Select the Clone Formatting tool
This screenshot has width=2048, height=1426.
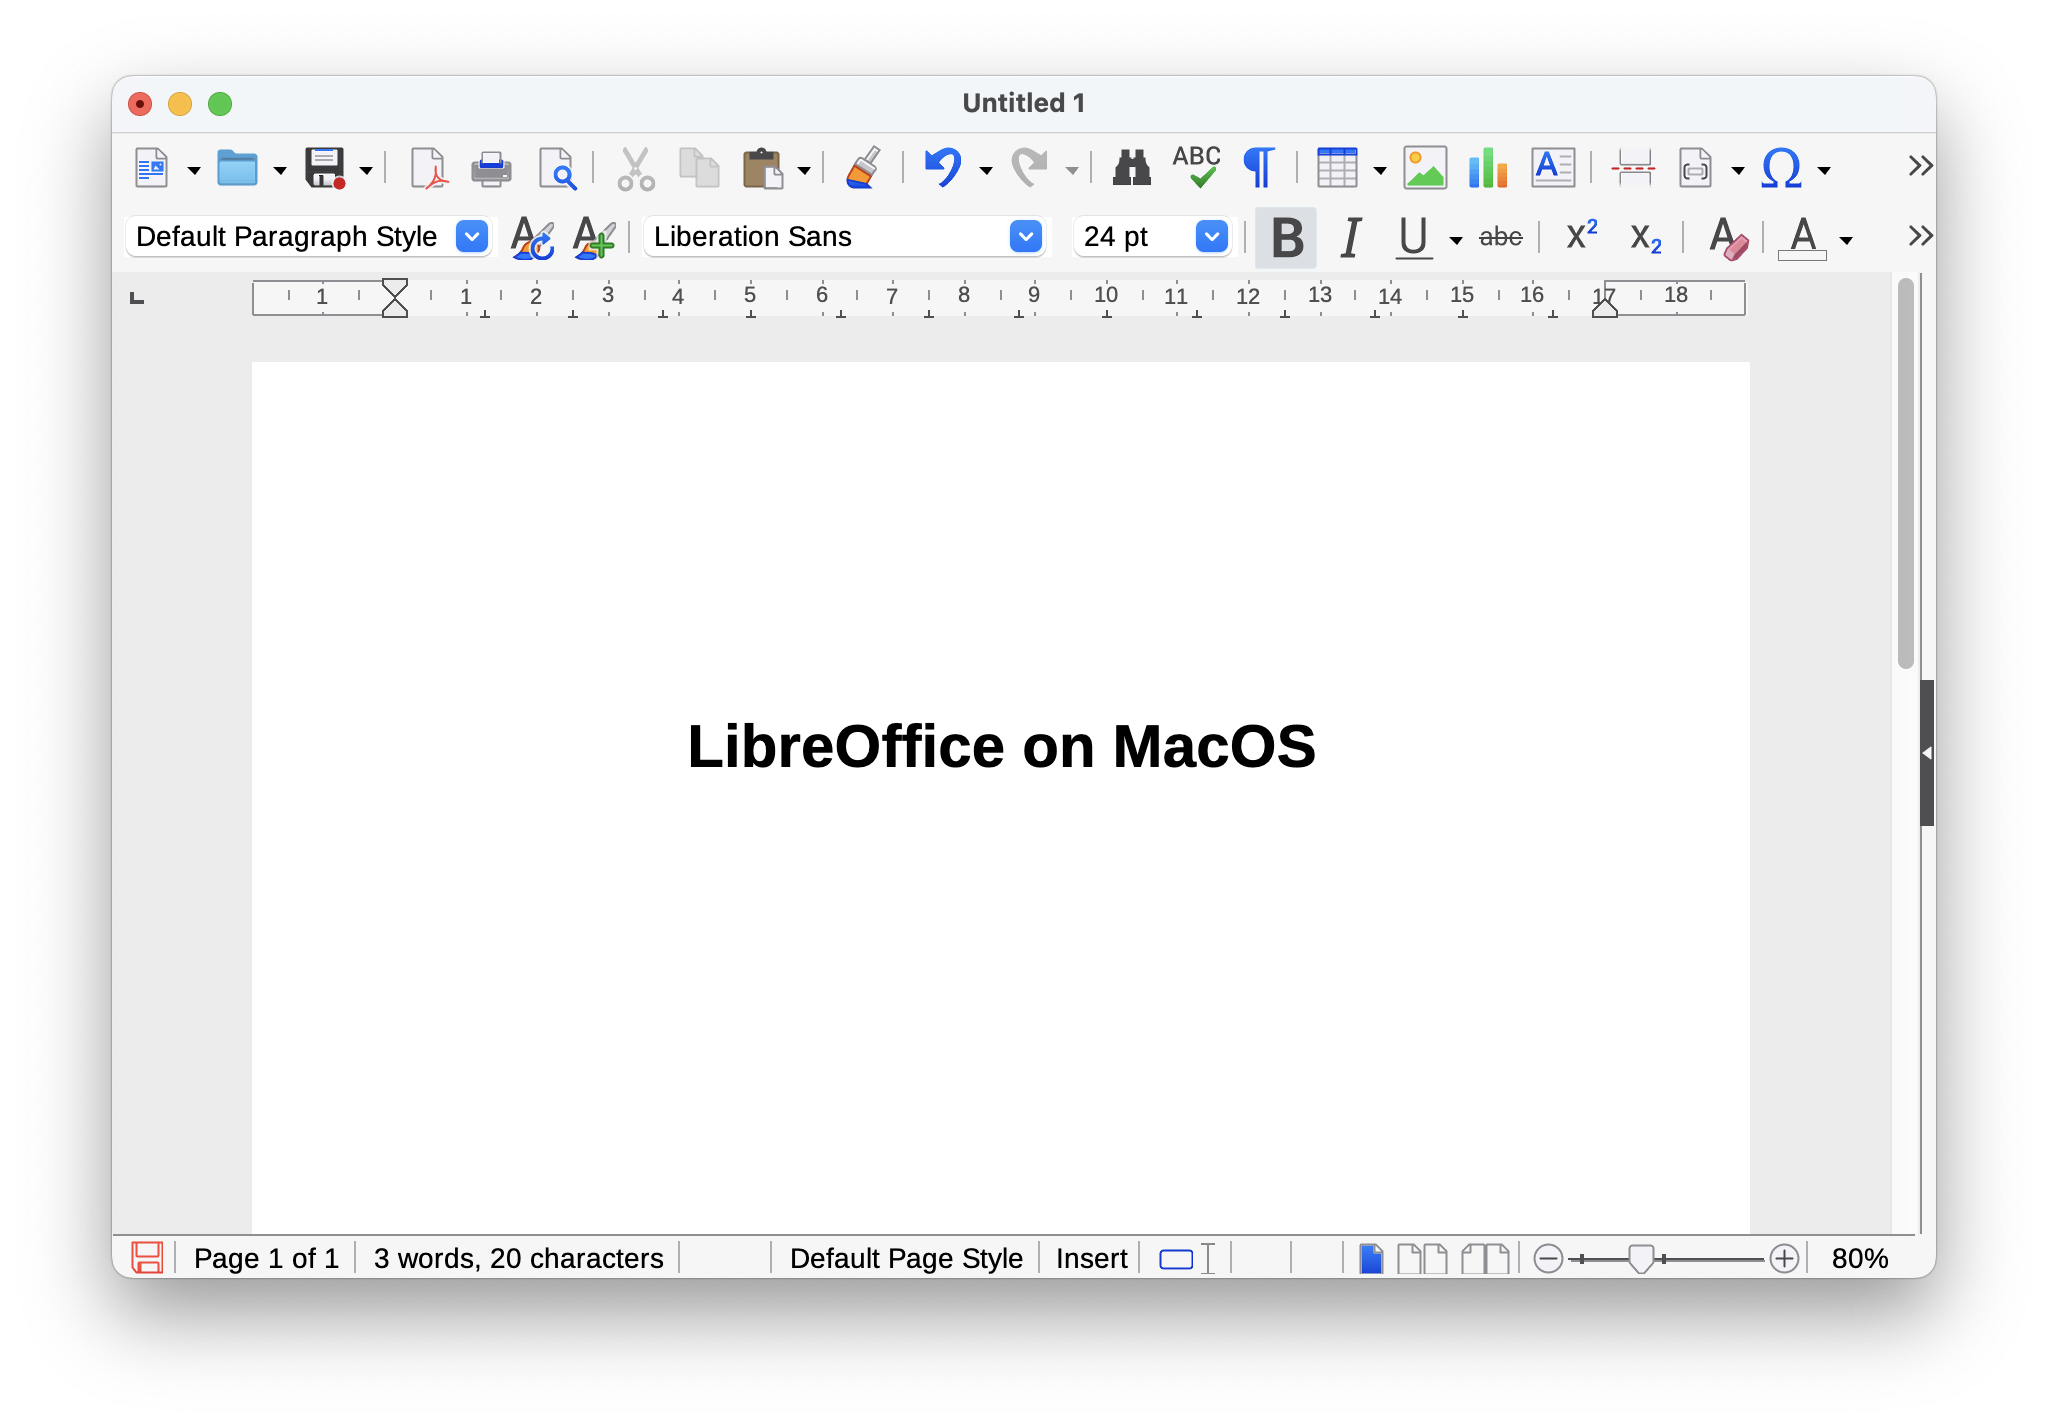click(x=861, y=167)
